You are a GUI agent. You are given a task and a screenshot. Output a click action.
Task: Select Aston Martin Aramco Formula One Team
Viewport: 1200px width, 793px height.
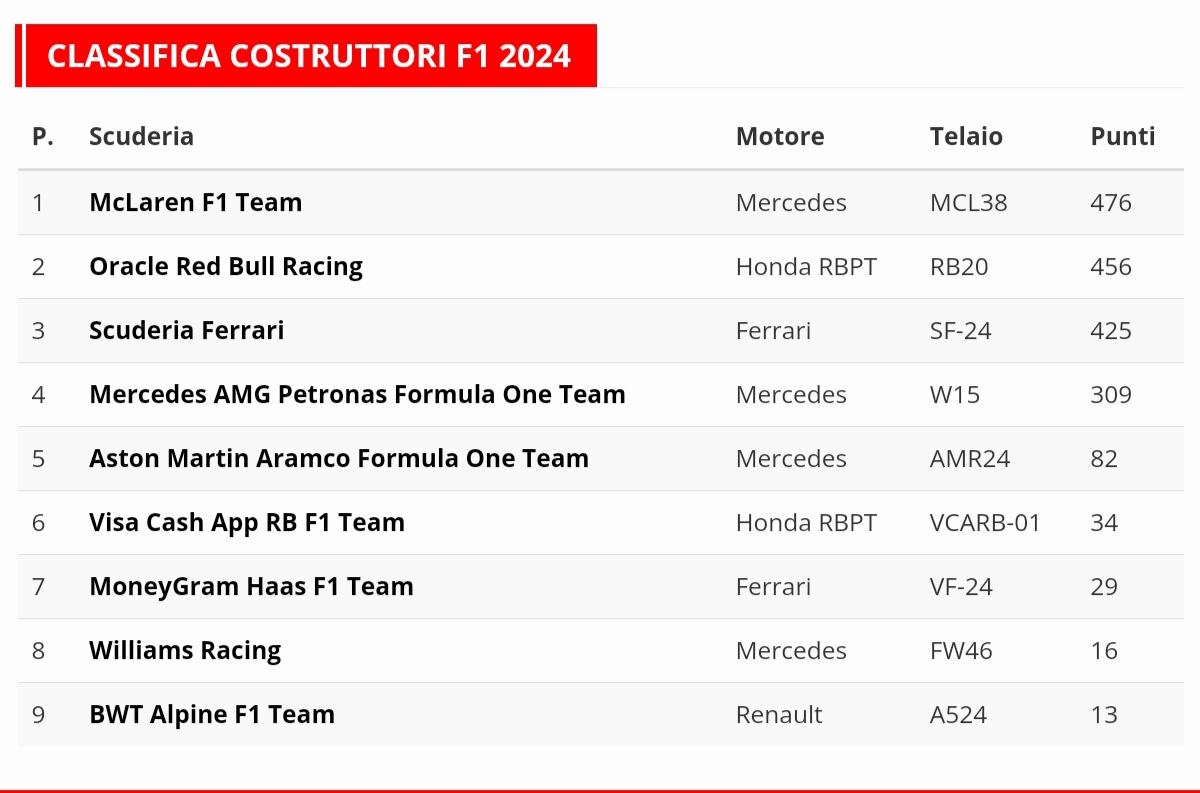[339, 459]
